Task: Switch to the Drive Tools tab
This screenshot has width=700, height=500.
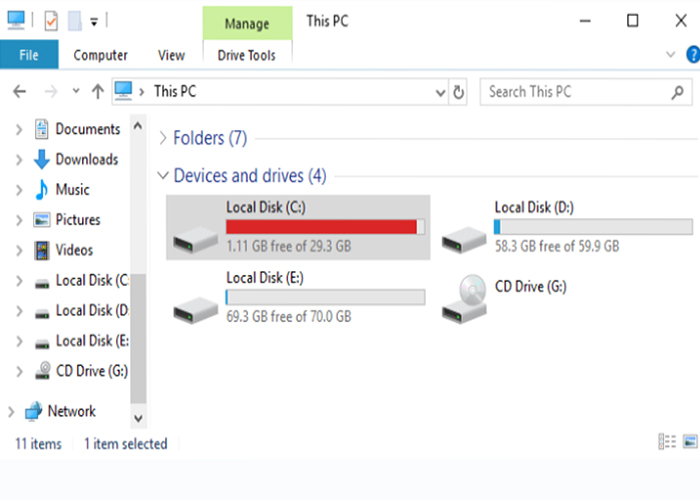Action: [247, 55]
